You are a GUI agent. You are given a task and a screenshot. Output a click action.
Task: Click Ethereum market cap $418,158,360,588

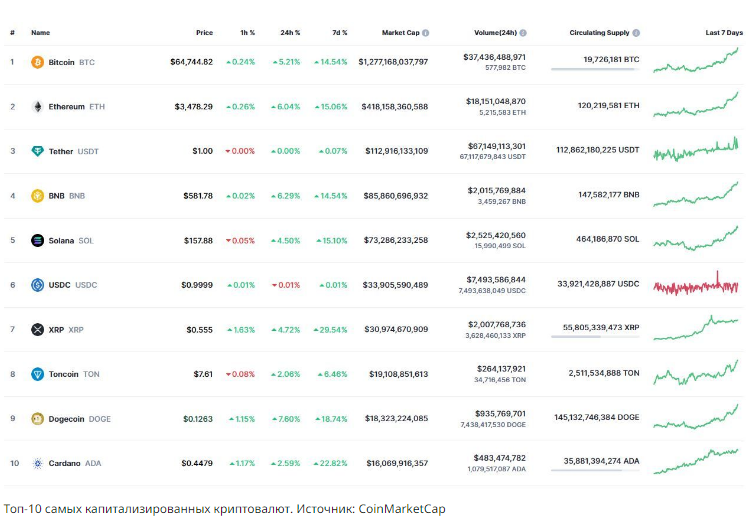pos(395,107)
